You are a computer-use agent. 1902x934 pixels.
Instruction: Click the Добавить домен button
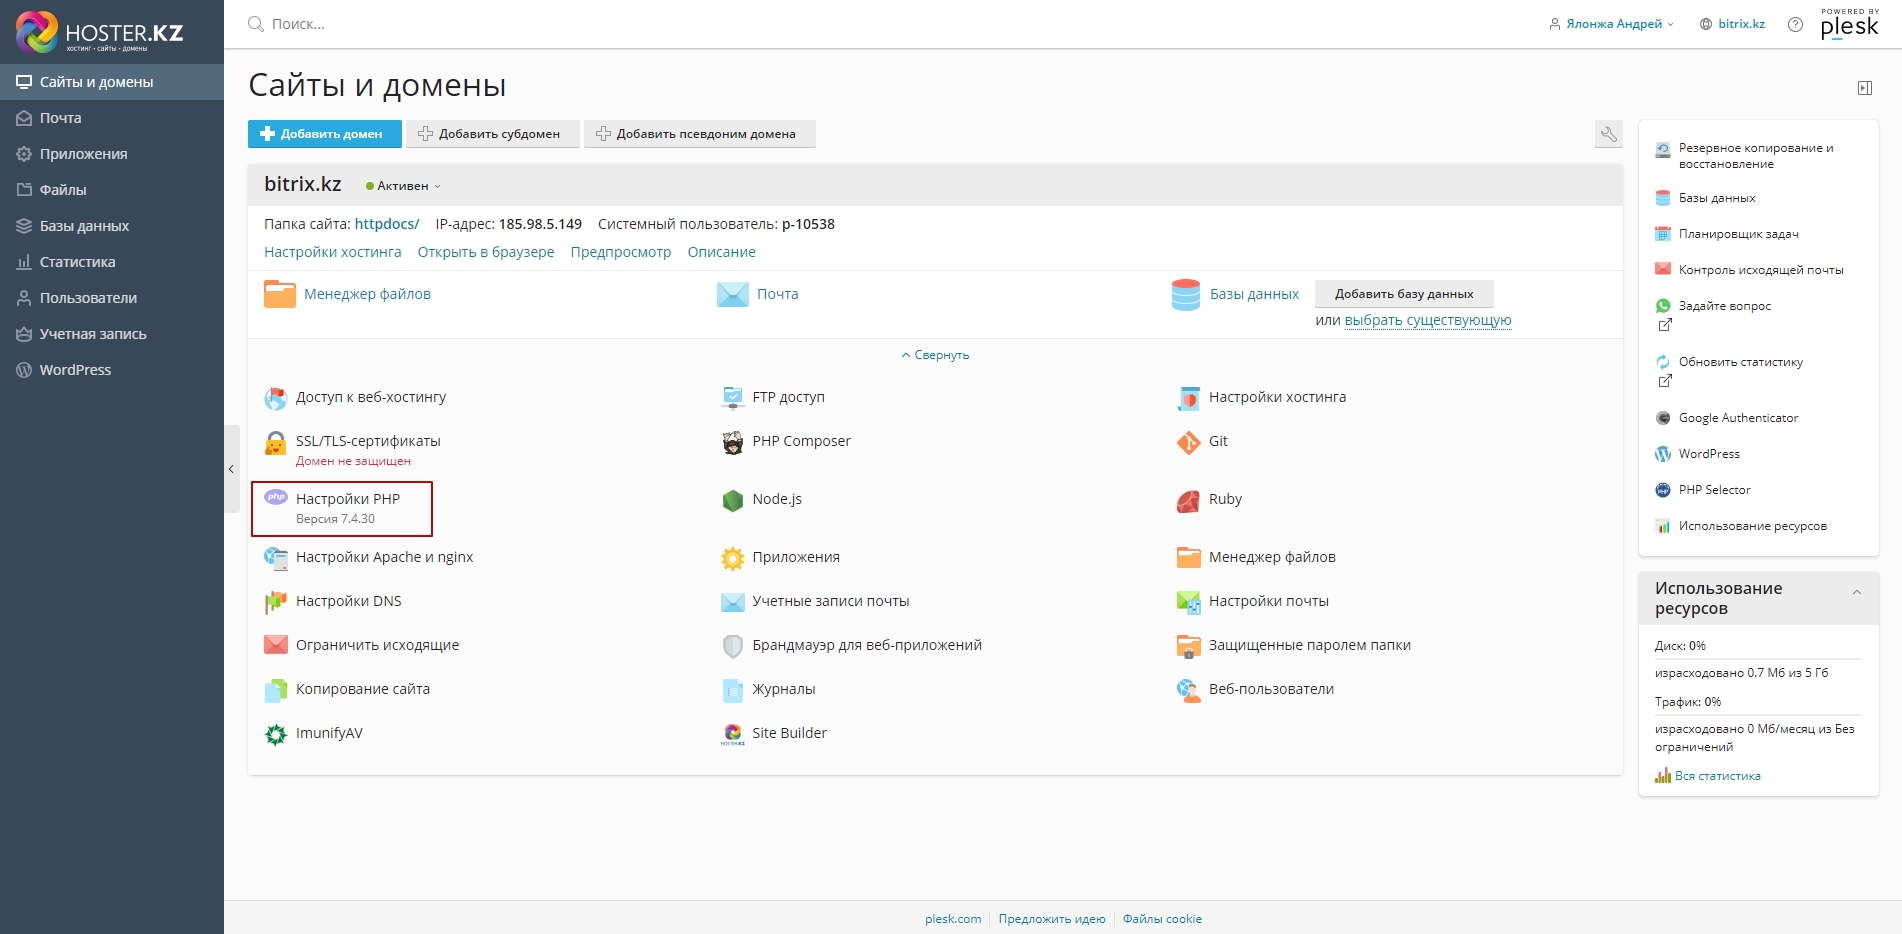click(x=325, y=134)
